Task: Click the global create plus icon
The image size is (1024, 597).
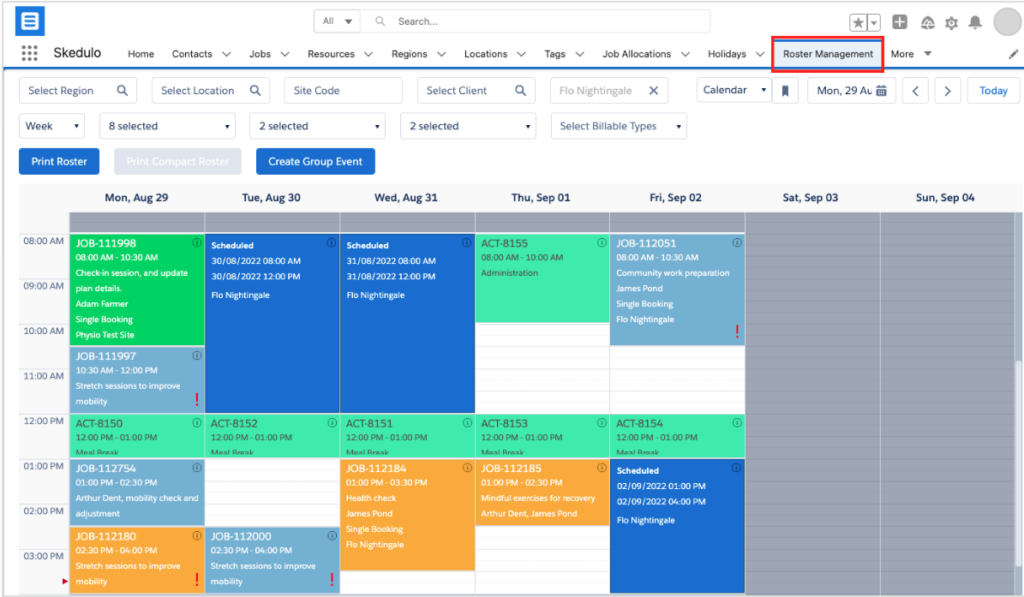Action: pyautogui.click(x=900, y=22)
